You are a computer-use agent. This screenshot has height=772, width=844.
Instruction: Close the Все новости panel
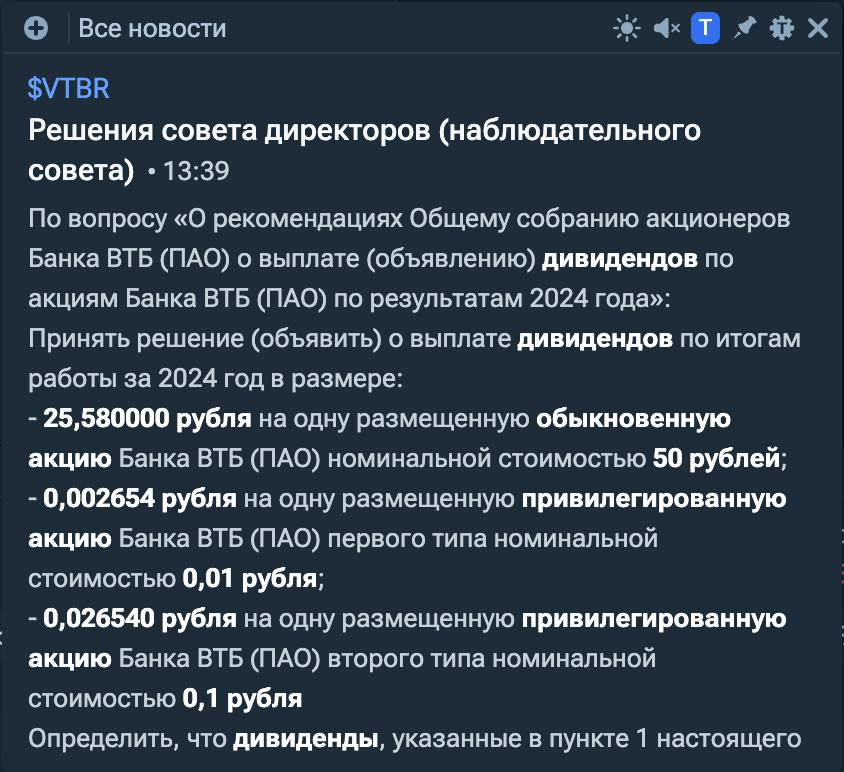click(x=818, y=29)
